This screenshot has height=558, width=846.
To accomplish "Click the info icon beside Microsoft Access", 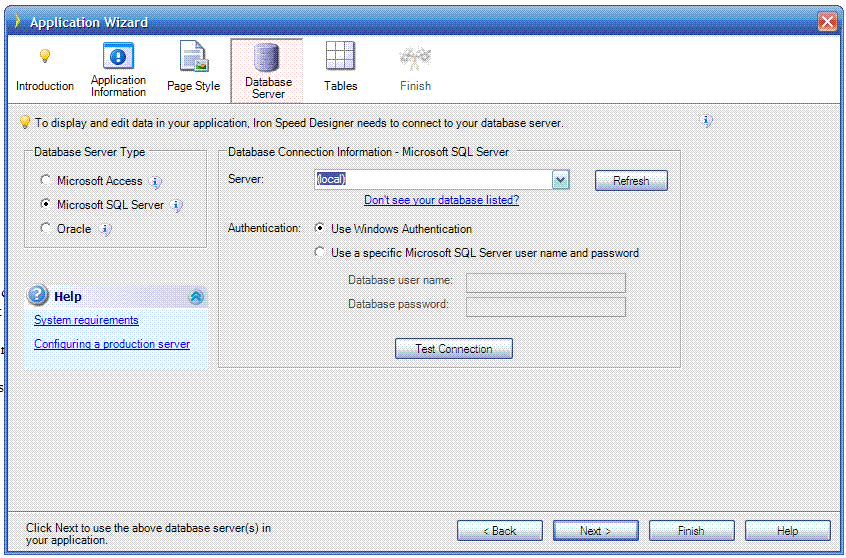I will pyautogui.click(x=155, y=182).
